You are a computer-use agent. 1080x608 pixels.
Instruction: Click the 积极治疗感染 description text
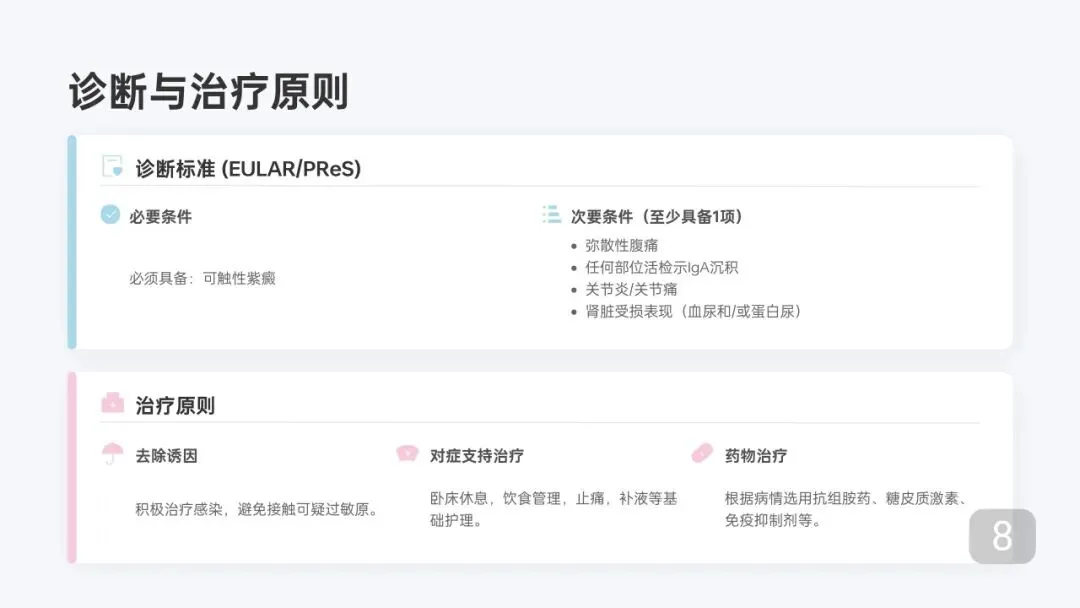258,509
